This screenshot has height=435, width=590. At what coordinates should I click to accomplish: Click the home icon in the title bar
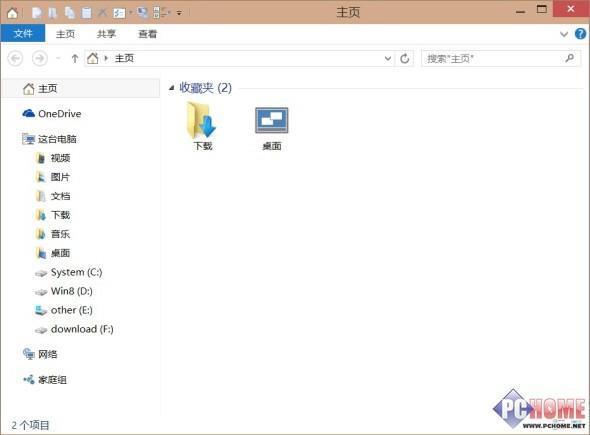click(x=12, y=13)
